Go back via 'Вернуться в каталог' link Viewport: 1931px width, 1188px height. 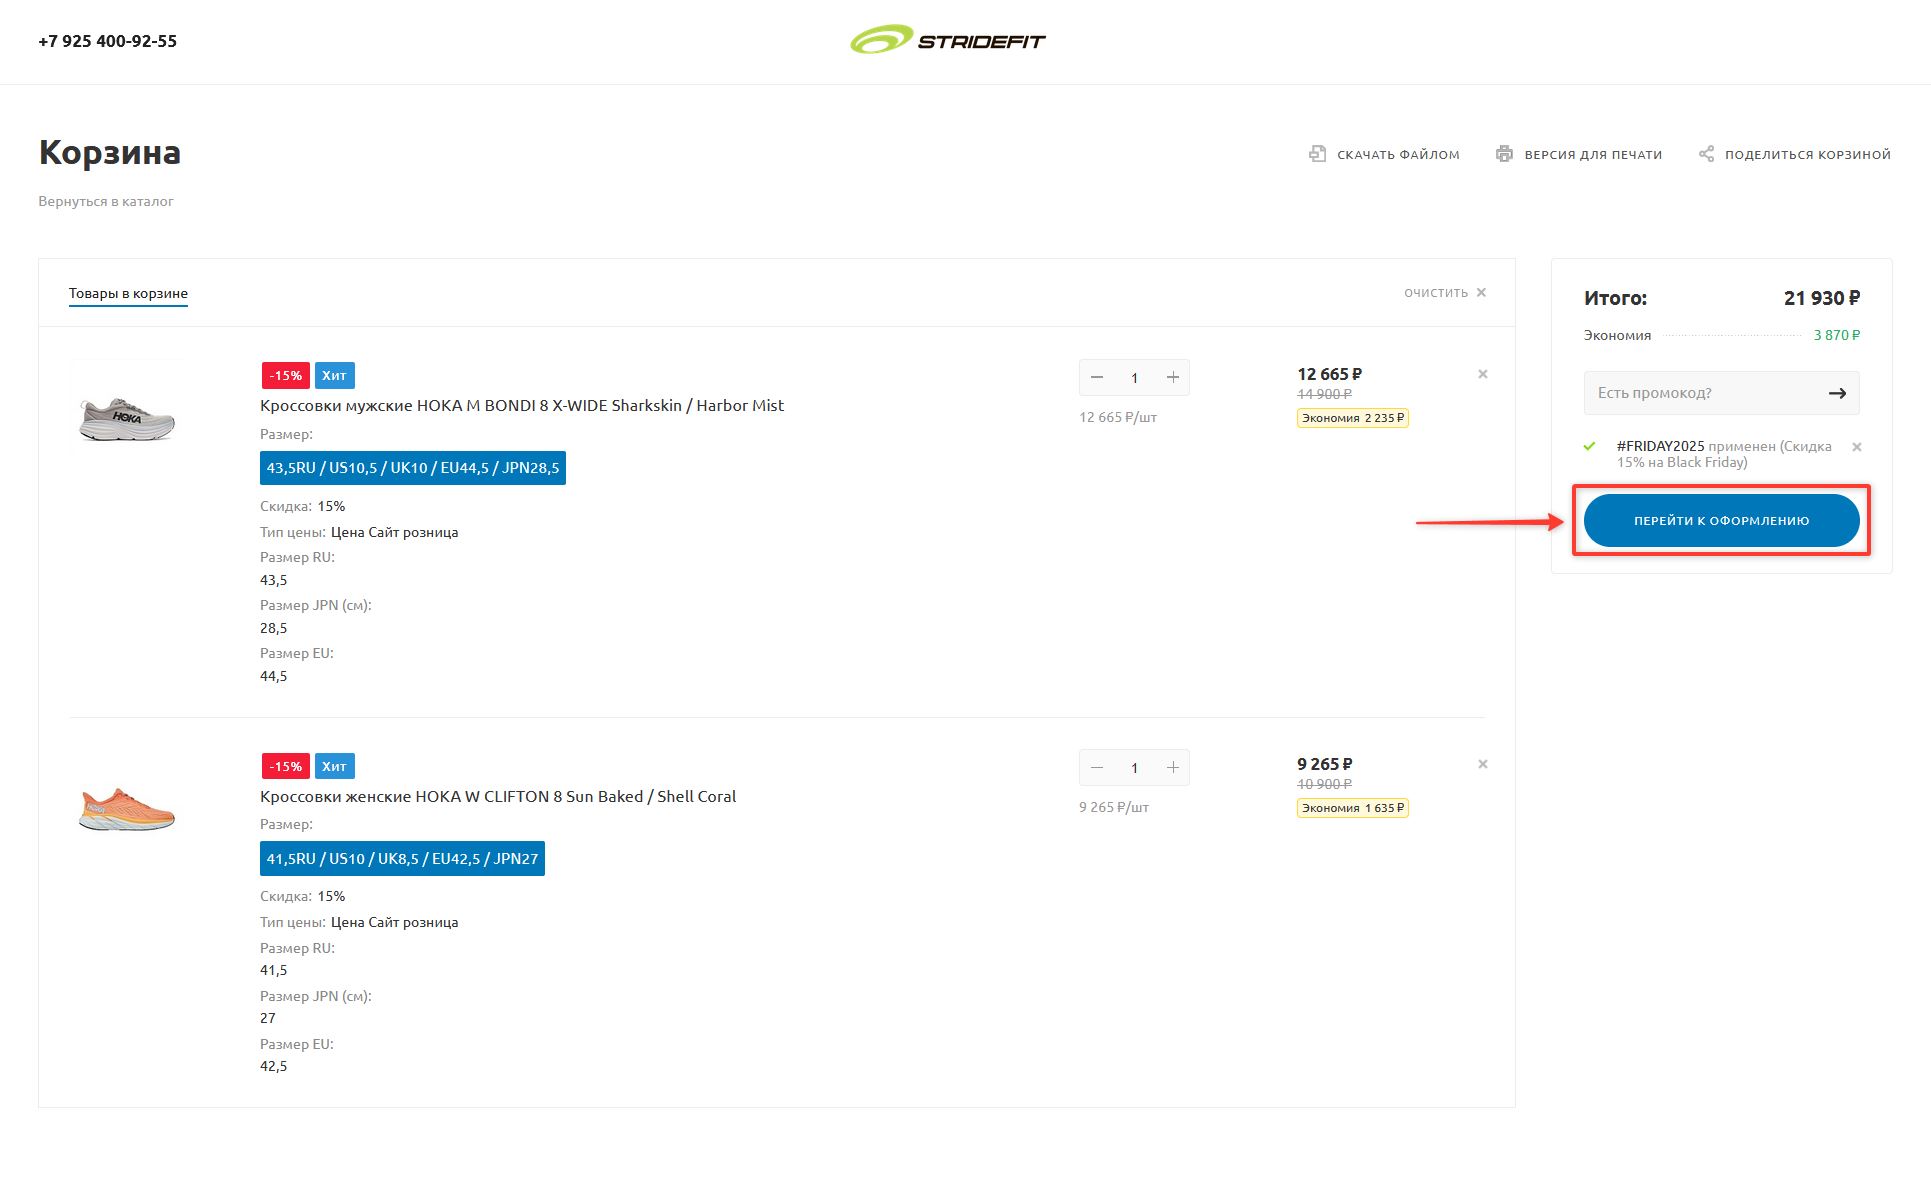tap(106, 201)
